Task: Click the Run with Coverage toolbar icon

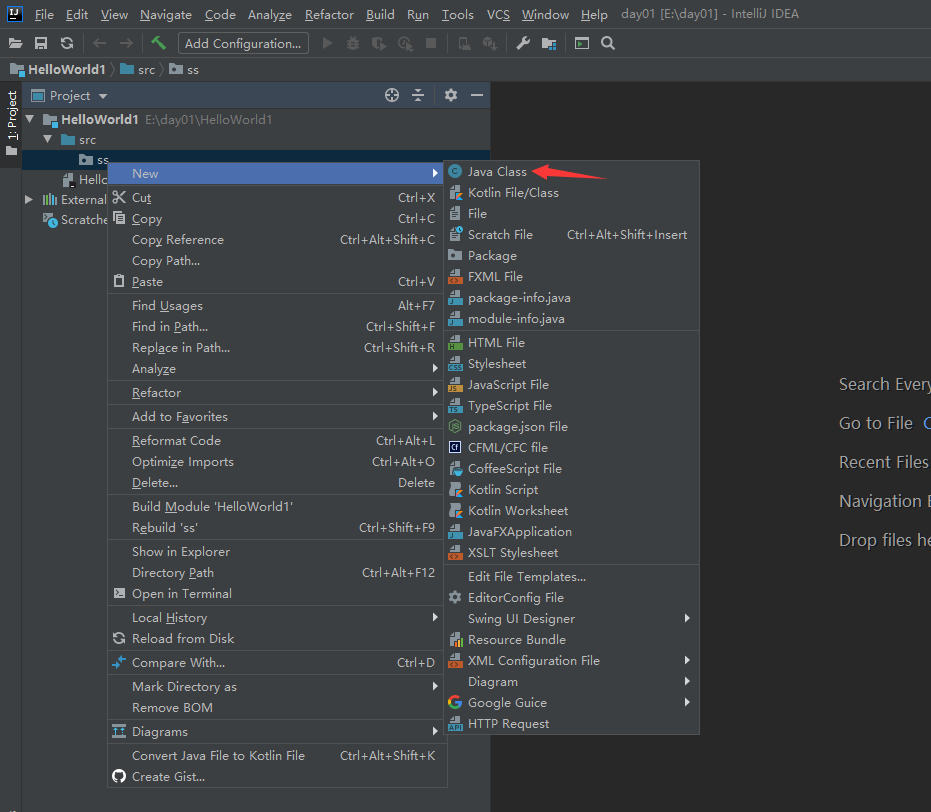Action: (x=379, y=43)
